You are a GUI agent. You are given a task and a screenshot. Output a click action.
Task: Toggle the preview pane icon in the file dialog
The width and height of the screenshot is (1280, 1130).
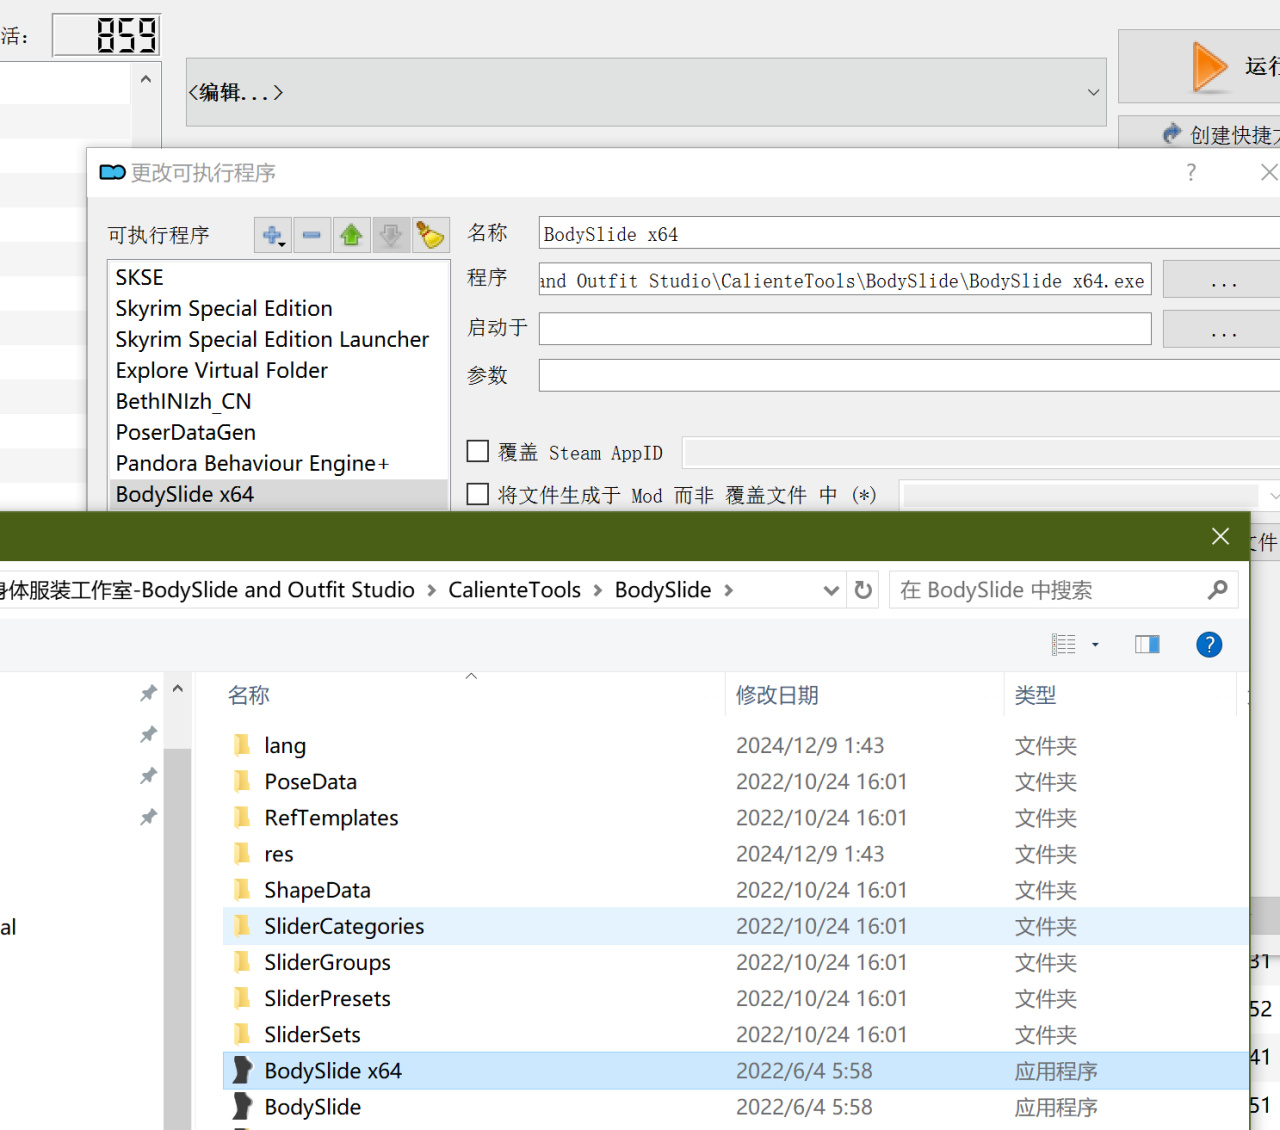pos(1147,645)
